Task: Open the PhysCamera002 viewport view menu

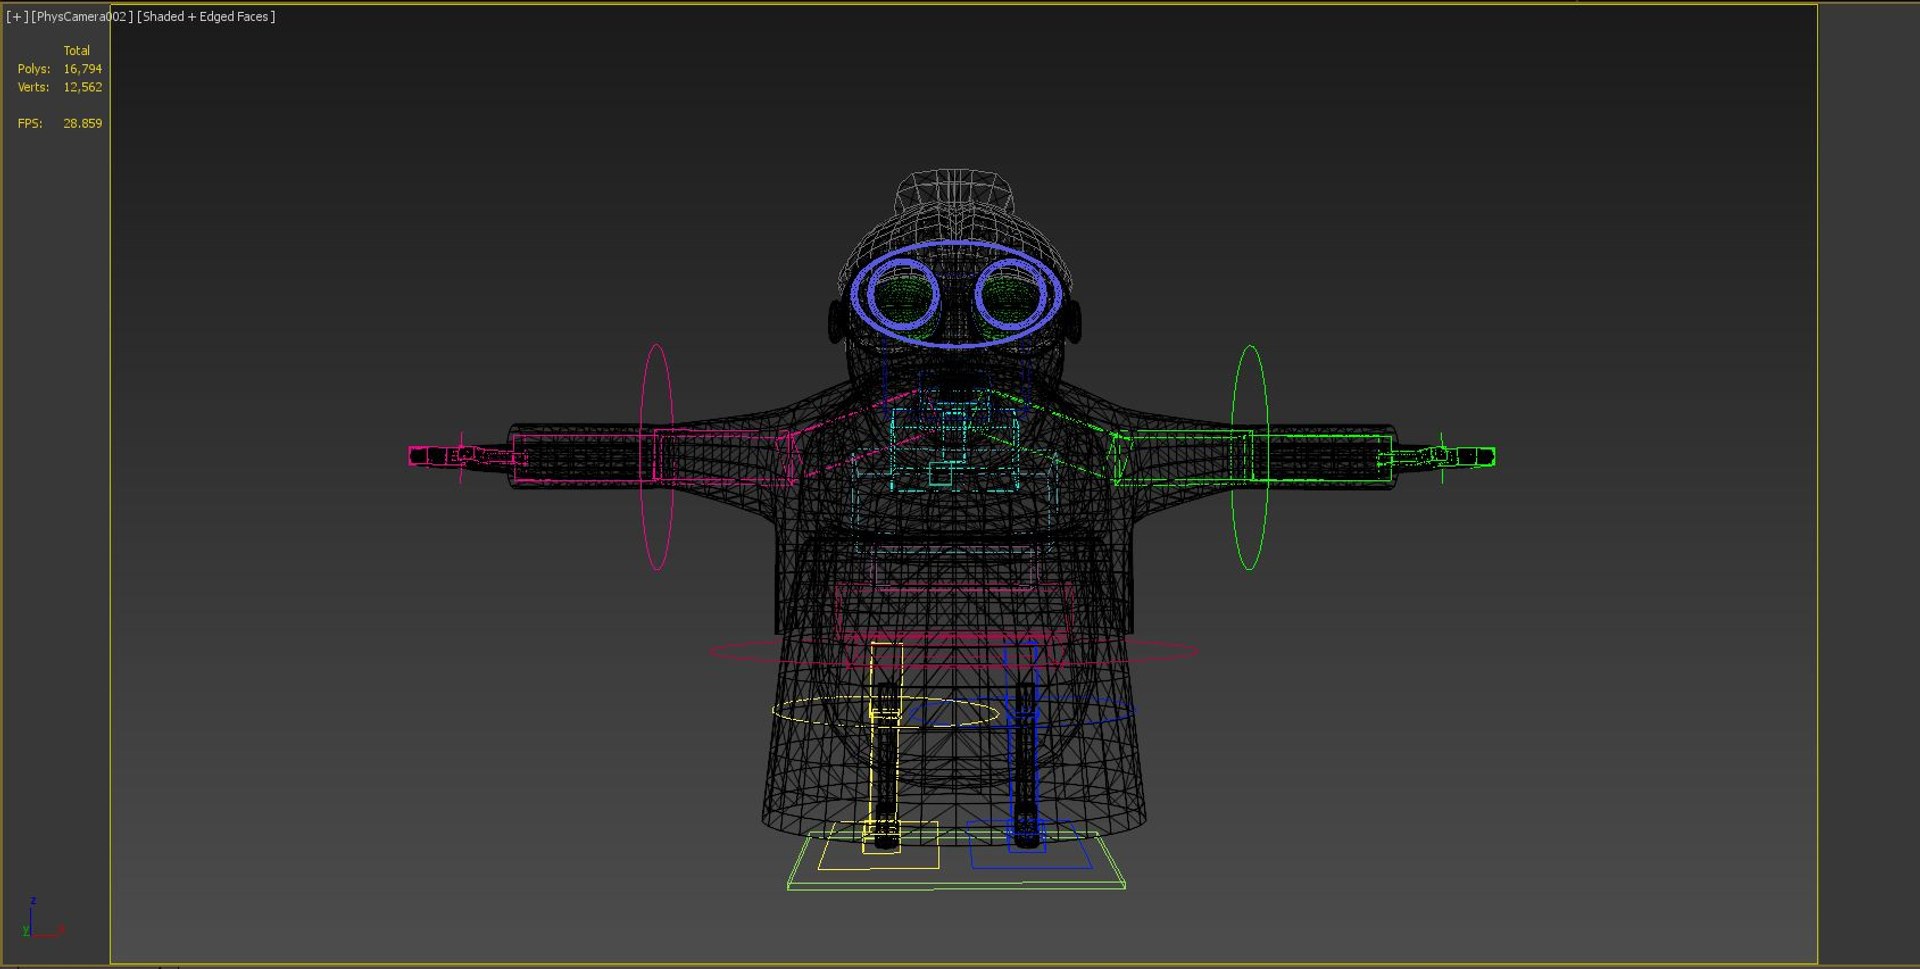Action: [x=82, y=17]
